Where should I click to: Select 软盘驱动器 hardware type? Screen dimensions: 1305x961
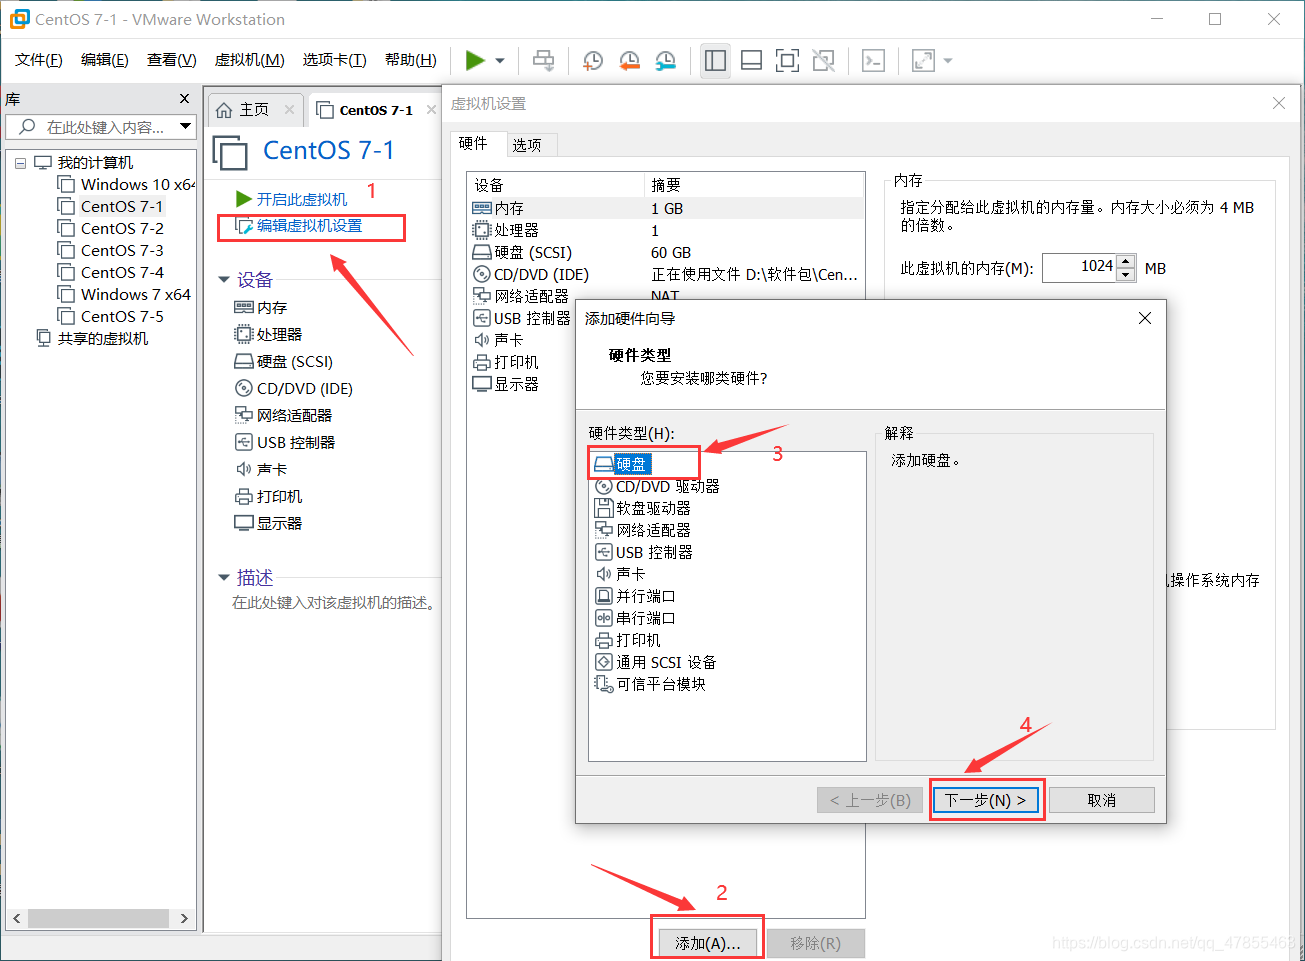coord(643,508)
